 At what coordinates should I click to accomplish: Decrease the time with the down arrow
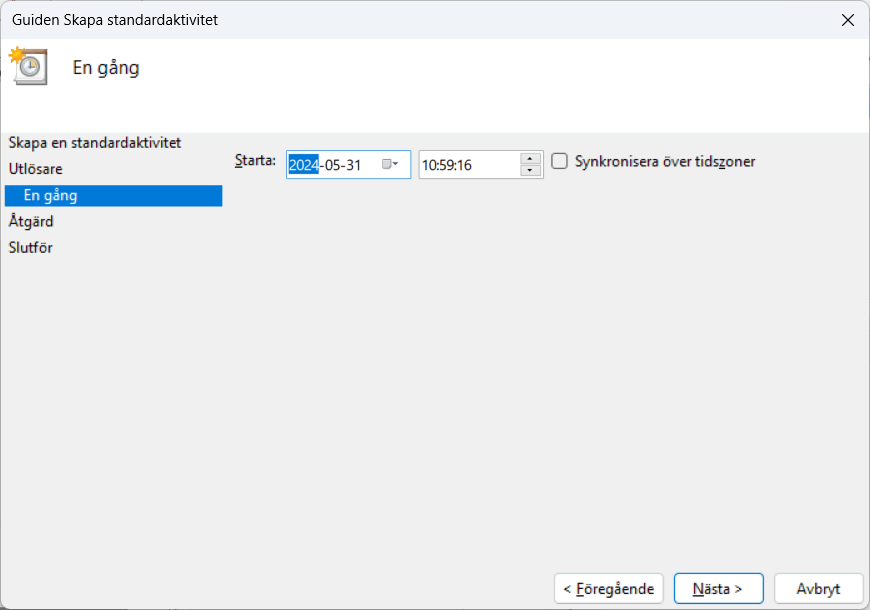531,171
